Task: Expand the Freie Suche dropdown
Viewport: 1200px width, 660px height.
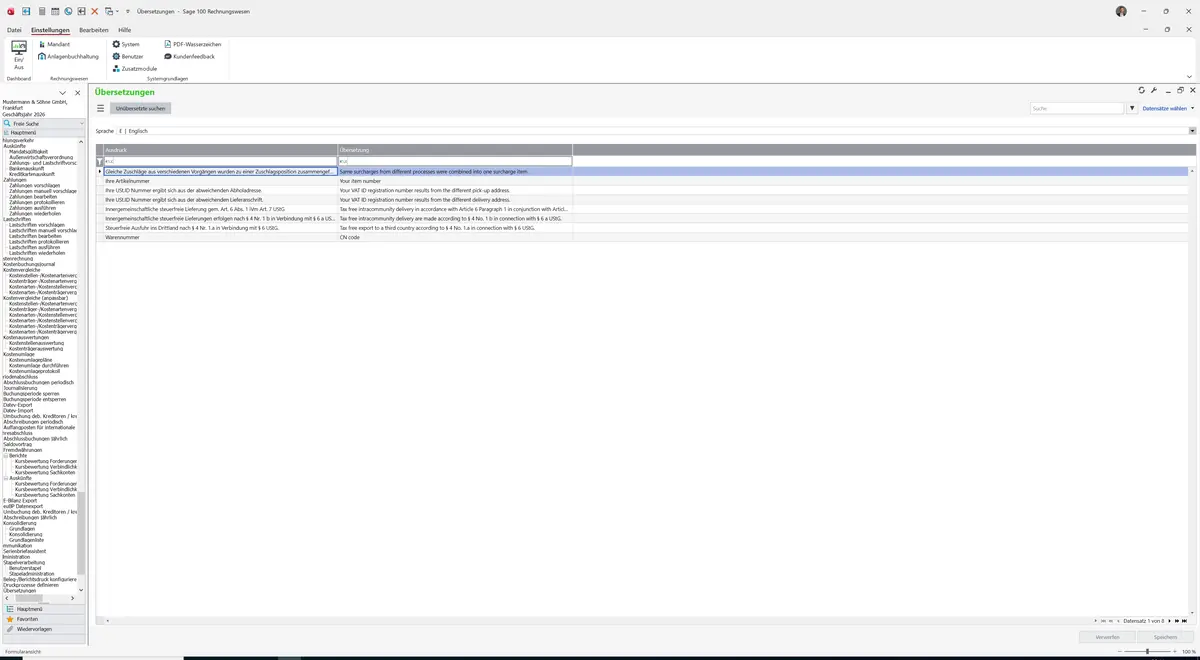Action: pyautogui.click(x=83, y=124)
